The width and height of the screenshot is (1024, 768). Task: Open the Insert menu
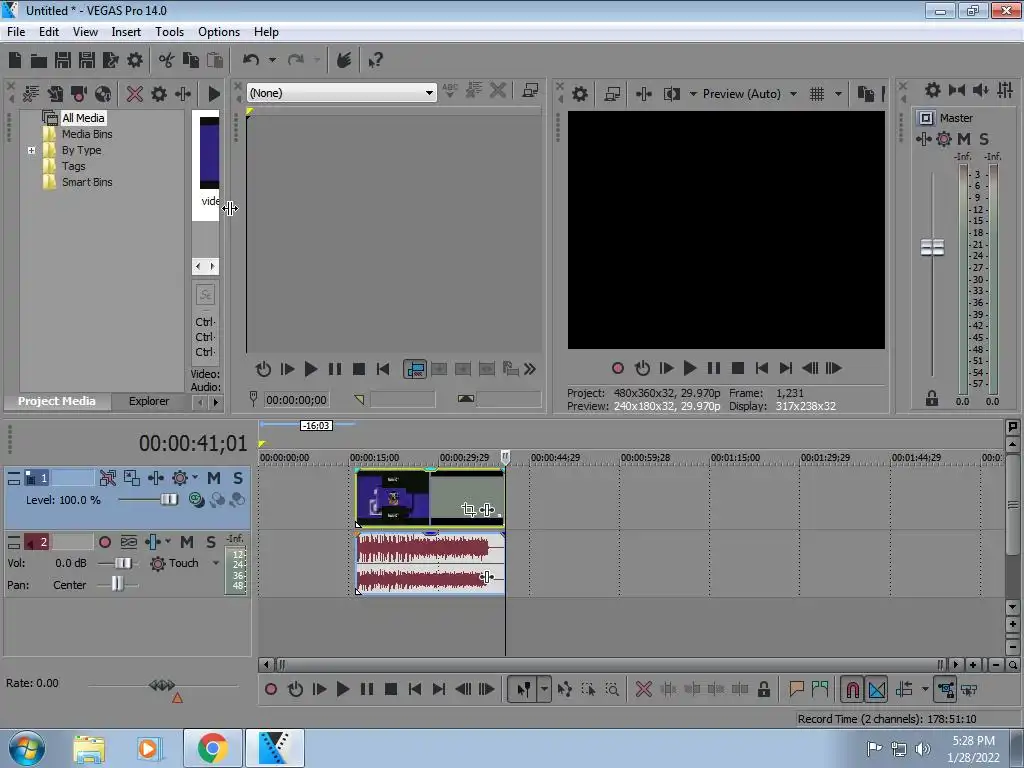coord(126,31)
